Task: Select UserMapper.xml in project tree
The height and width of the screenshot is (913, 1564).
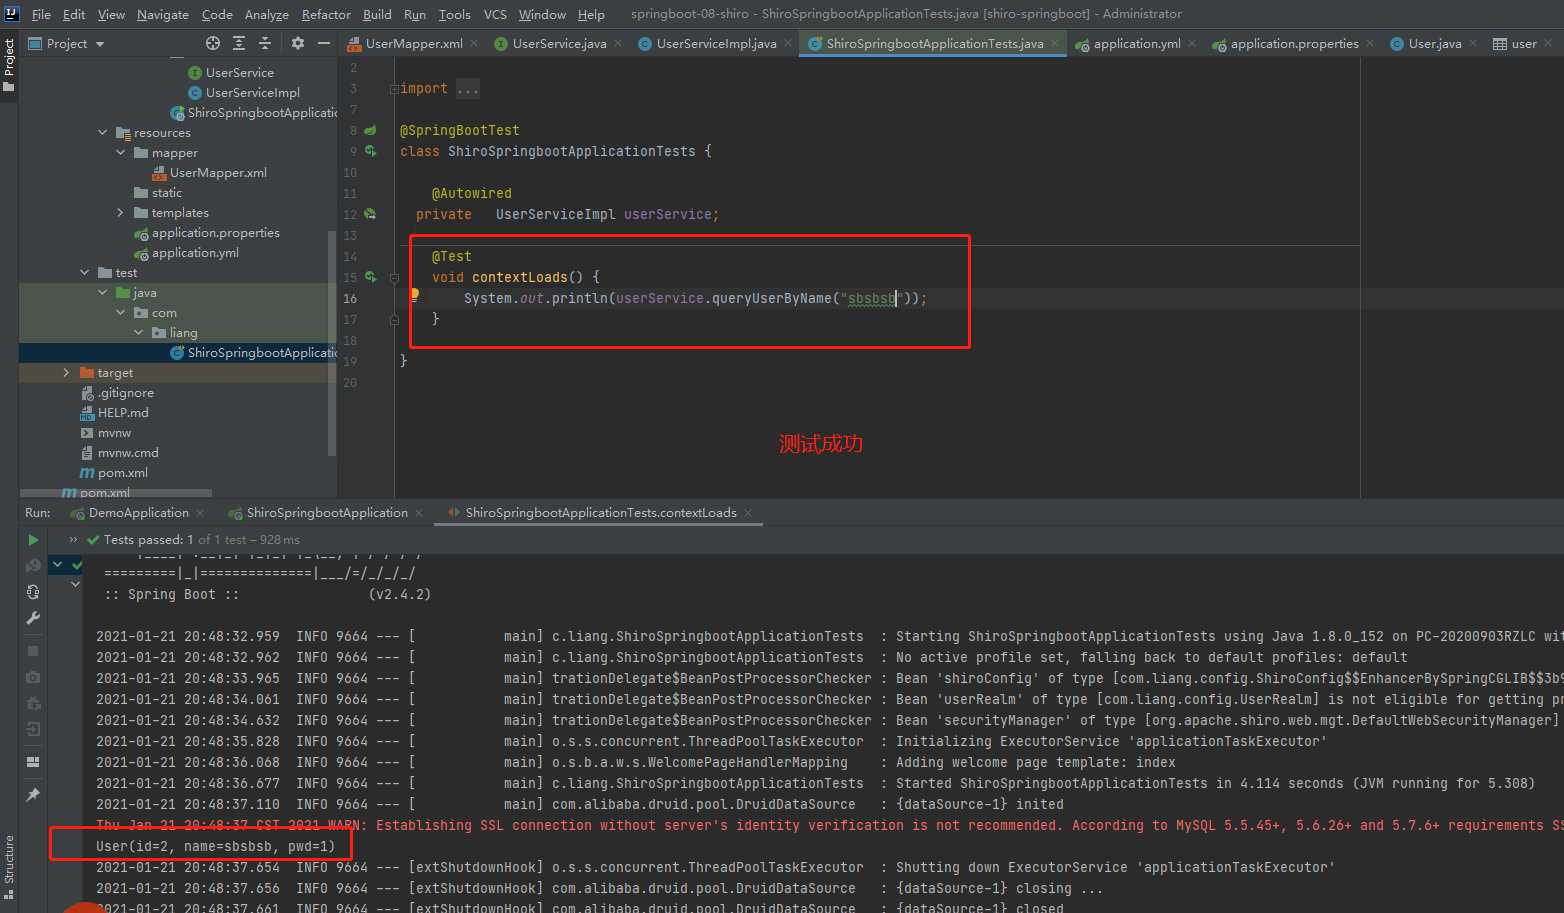Action: (218, 172)
